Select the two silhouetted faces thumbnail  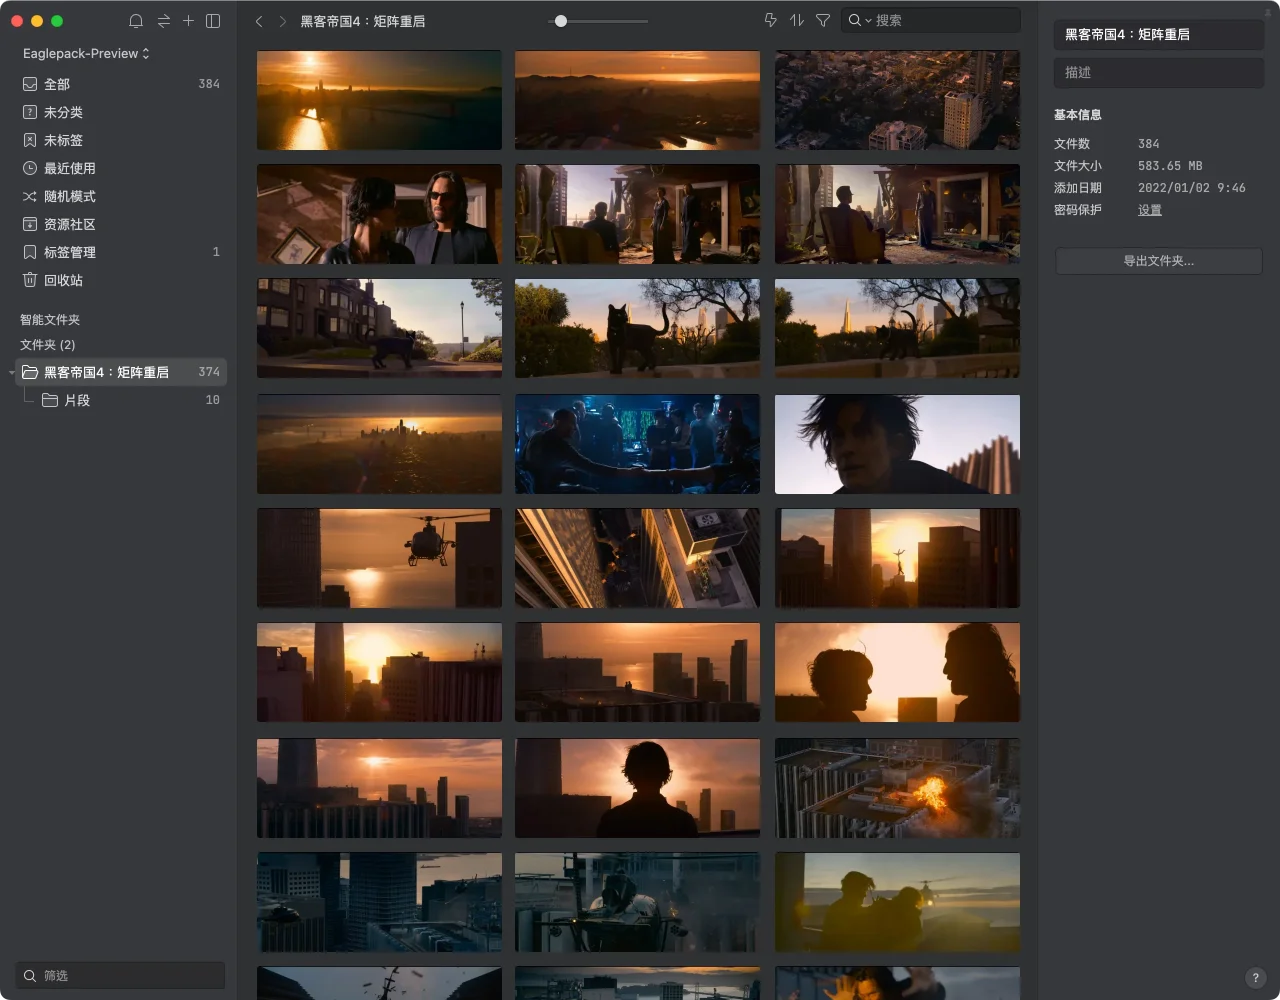coord(898,672)
